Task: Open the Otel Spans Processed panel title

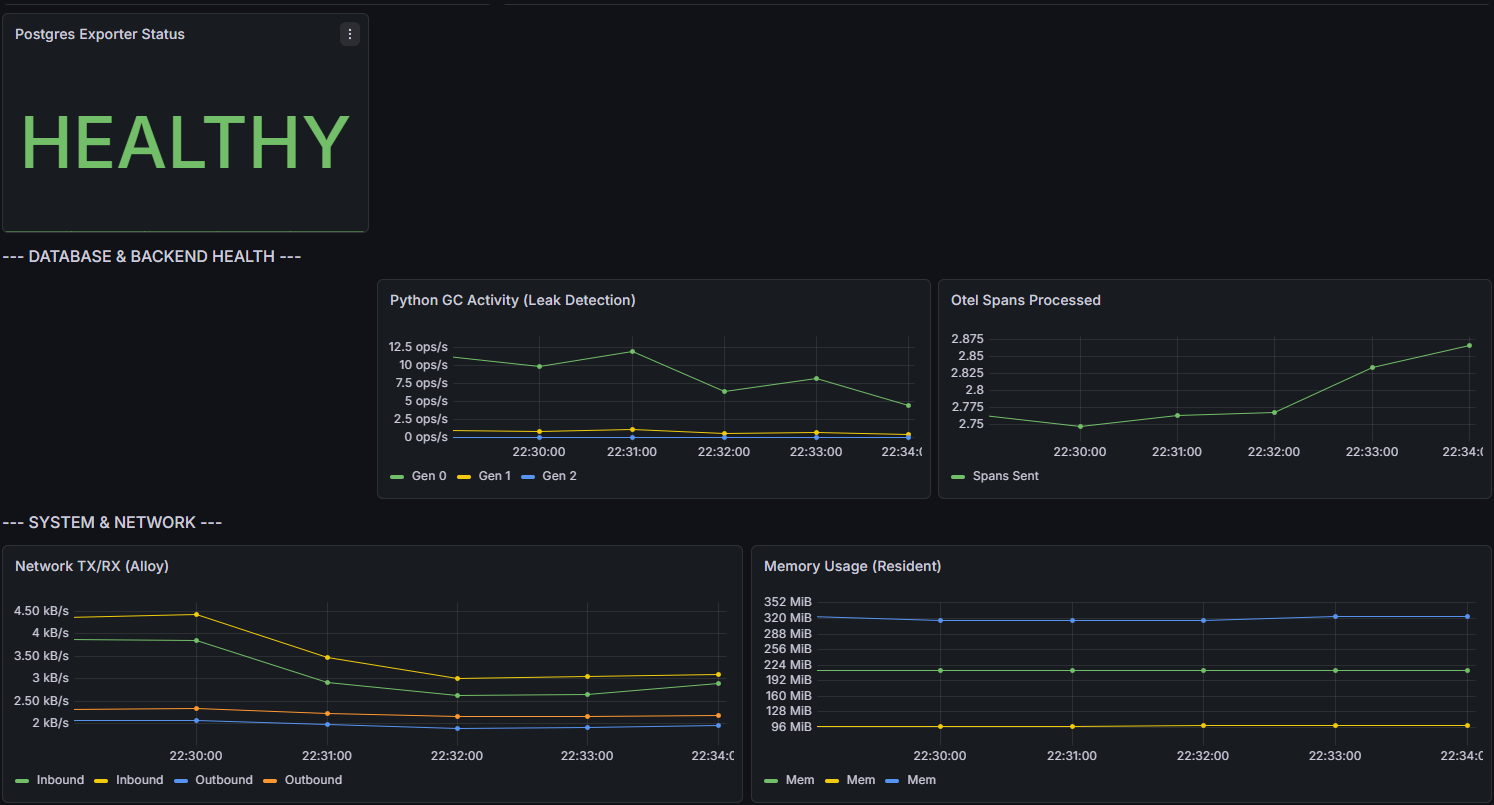Action: coord(1026,300)
